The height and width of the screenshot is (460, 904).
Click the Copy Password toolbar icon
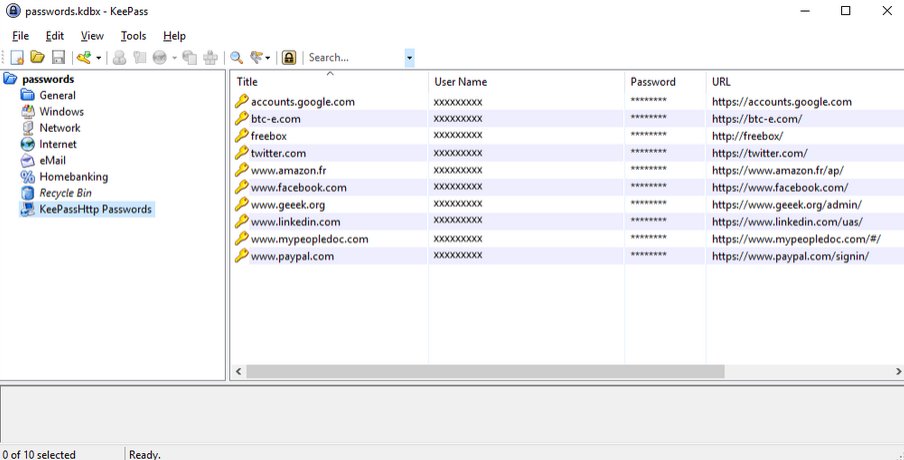[140, 57]
